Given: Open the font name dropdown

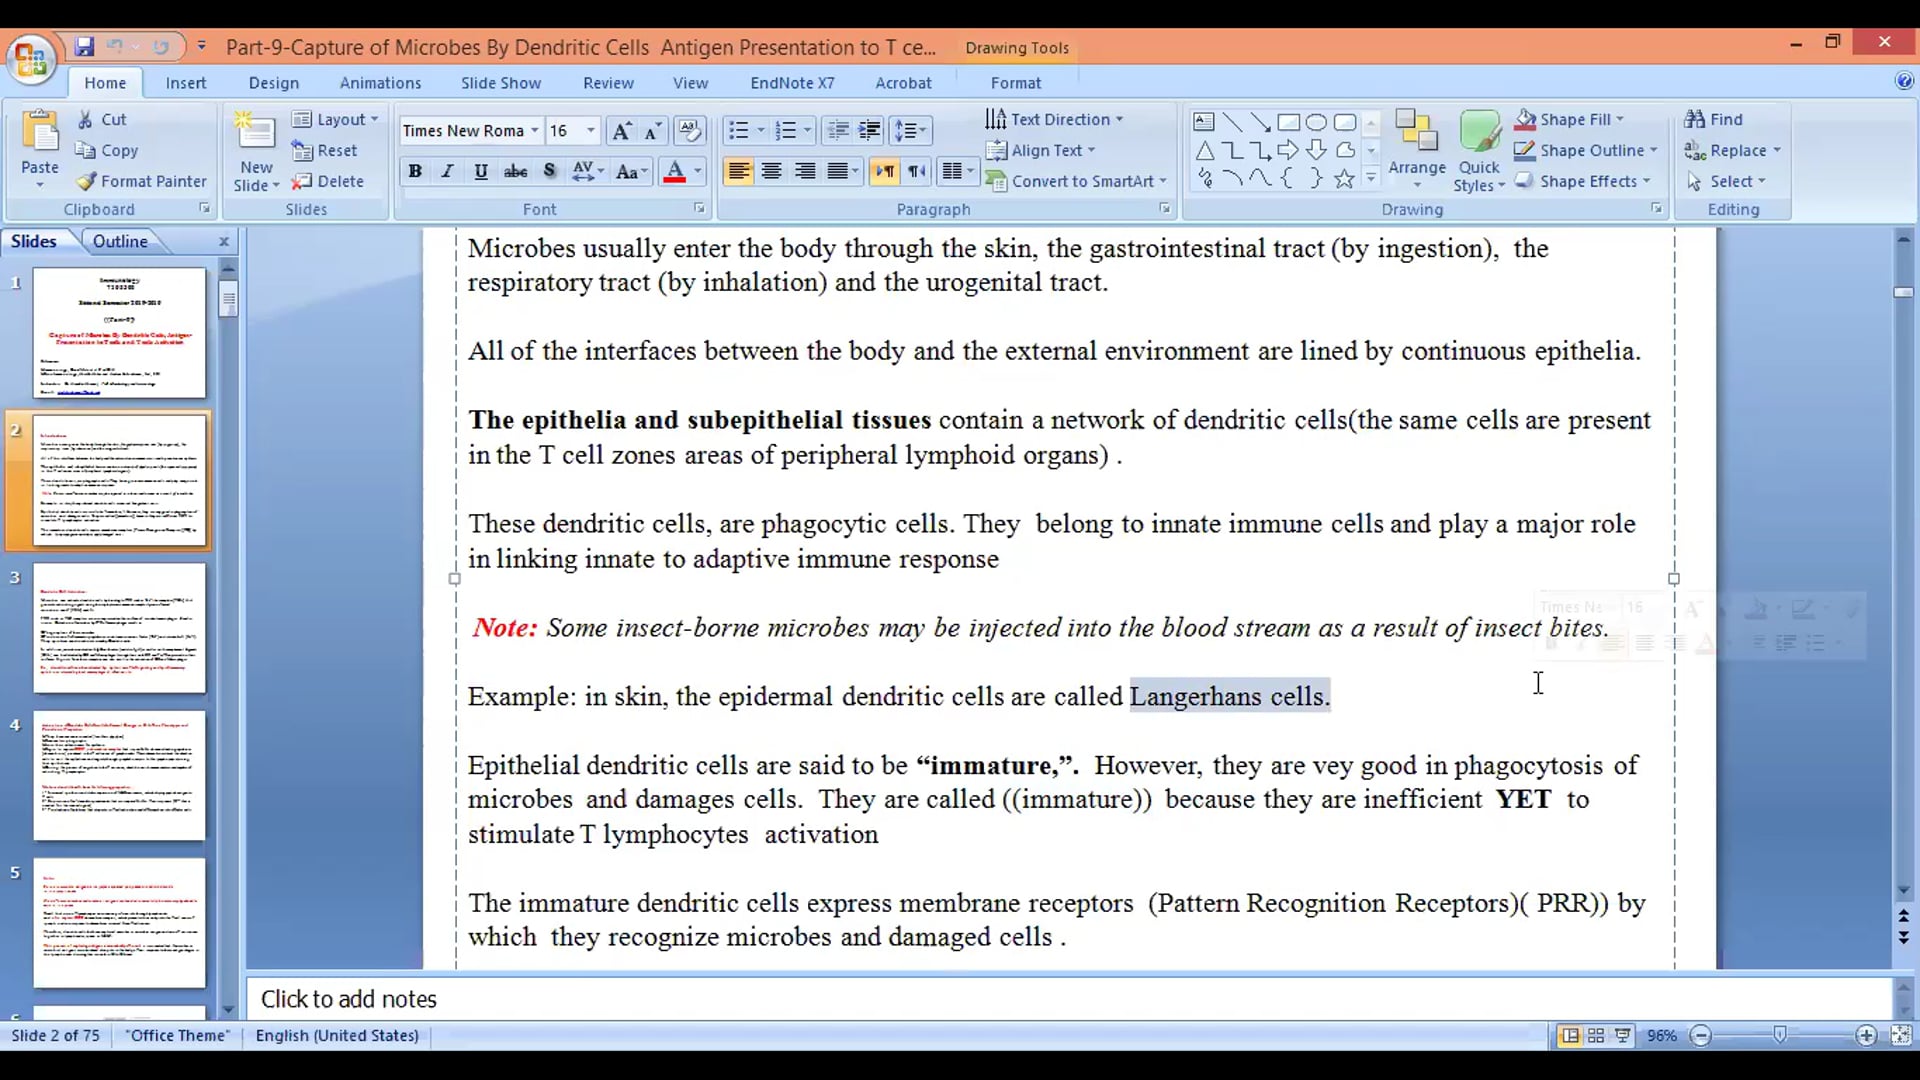Looking at the screenshot, I should pyautogui.click(x=535, y=131).
